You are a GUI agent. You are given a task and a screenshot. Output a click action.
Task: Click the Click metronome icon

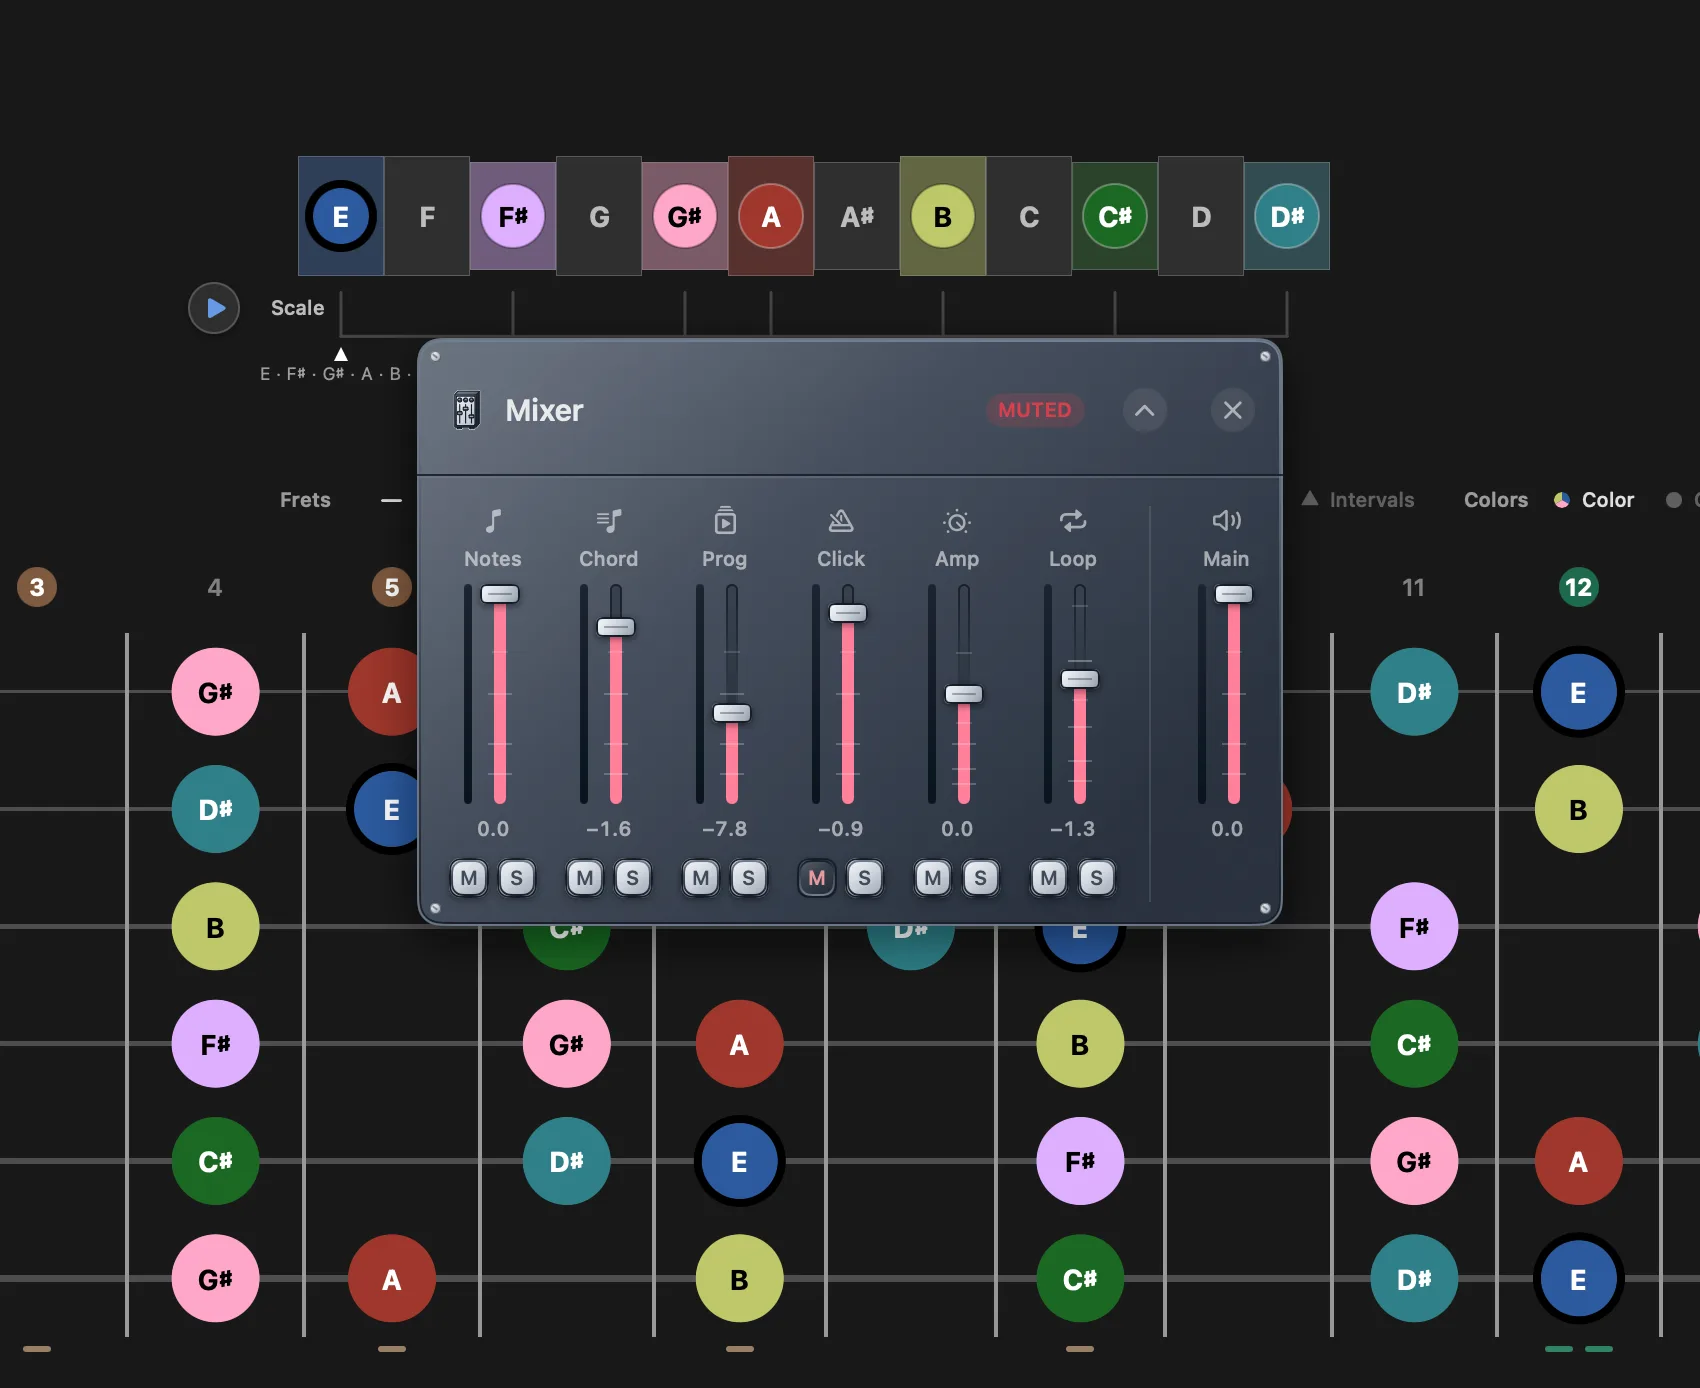coord(841,521)
